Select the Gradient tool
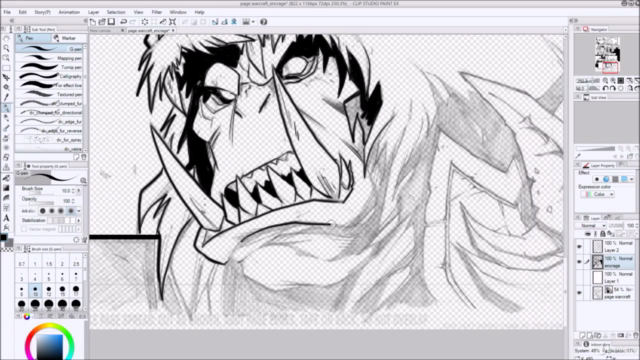Image resolution: width=640 pixels, height=360 pixels. pos(6,188)
